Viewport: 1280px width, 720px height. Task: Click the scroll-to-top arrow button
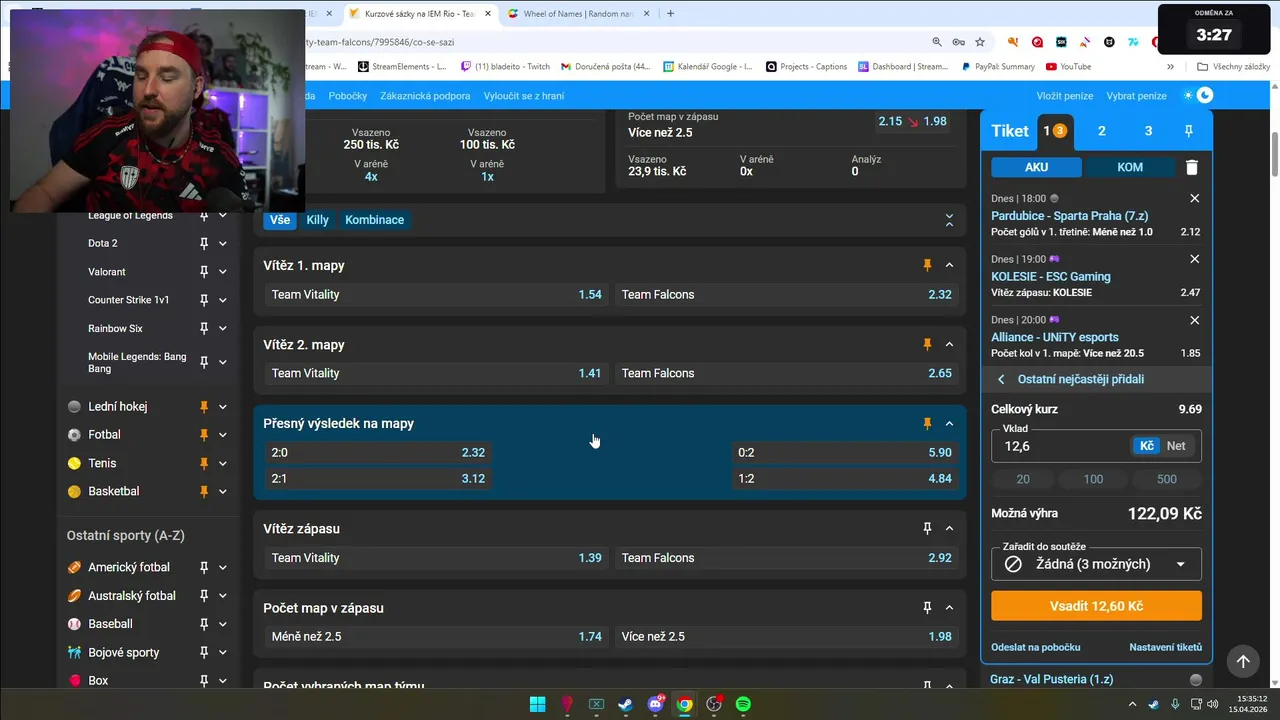click(x=1243, y=661)
